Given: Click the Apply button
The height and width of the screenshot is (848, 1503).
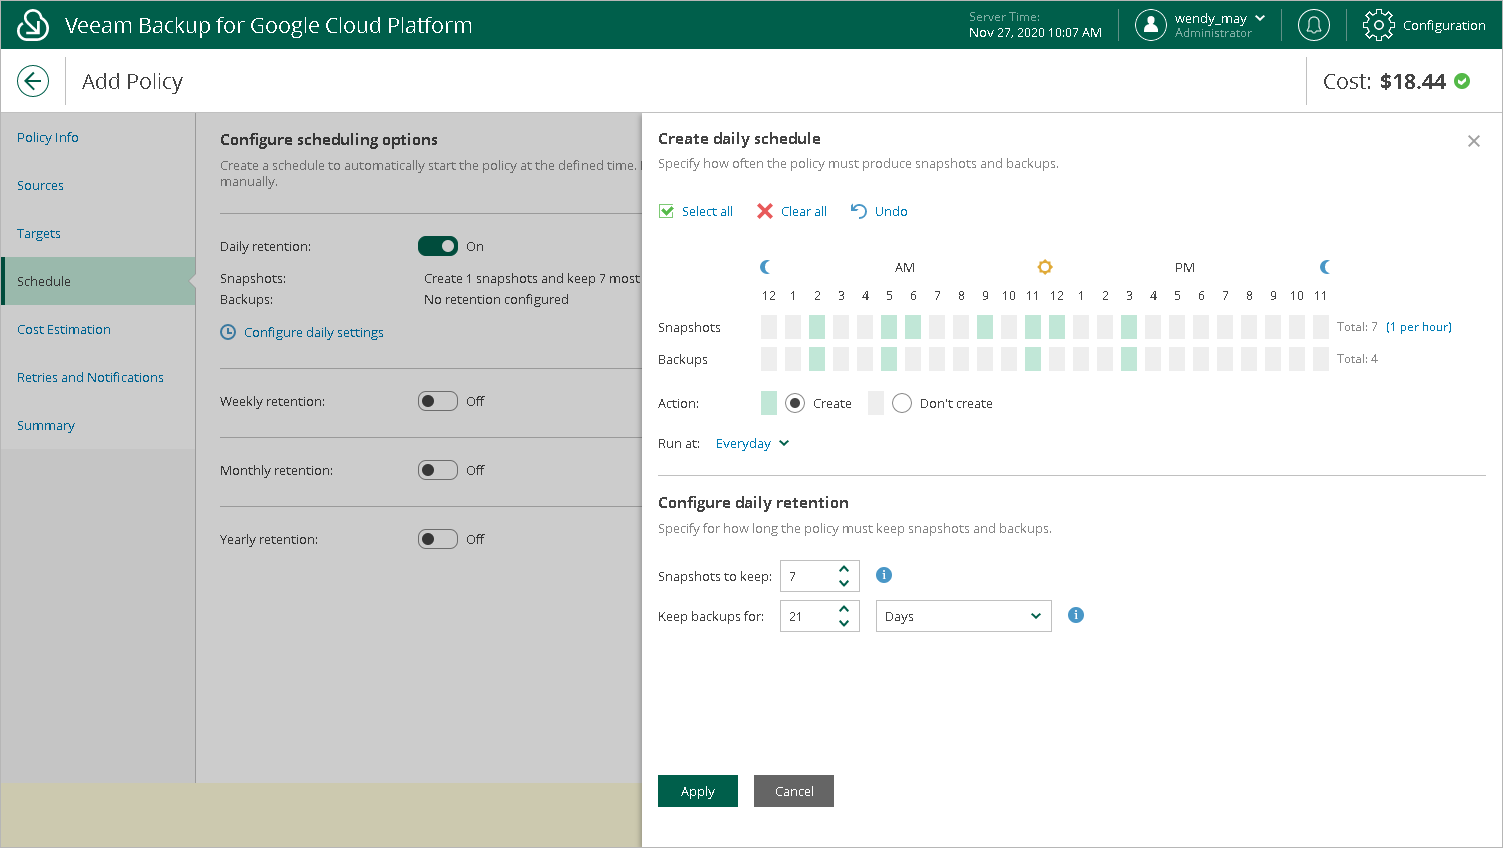Looking at the screenshot, I should (x=698, y=791).
